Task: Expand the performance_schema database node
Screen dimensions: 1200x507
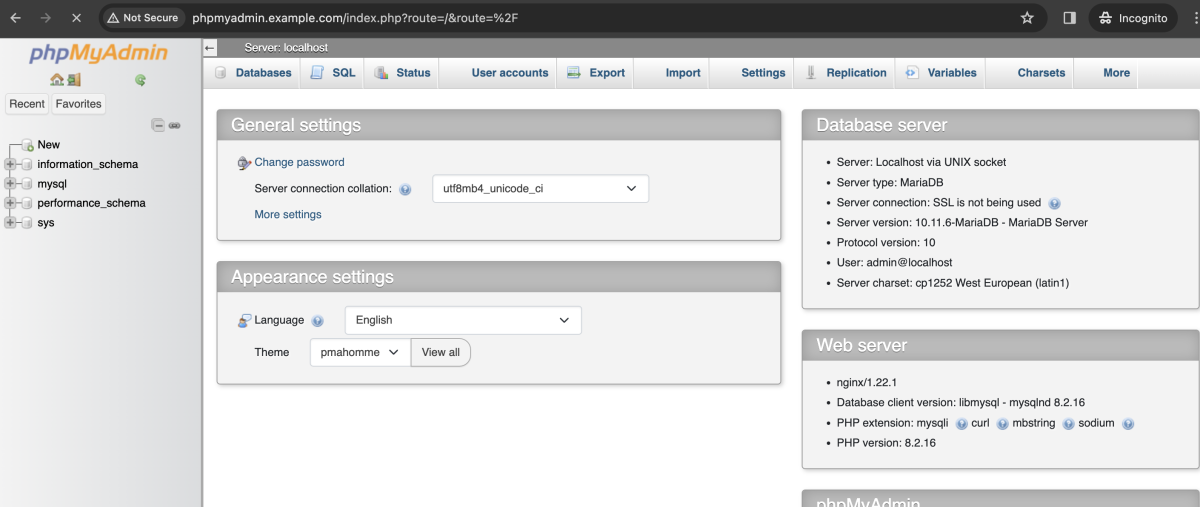Action: tap(10, 203)
